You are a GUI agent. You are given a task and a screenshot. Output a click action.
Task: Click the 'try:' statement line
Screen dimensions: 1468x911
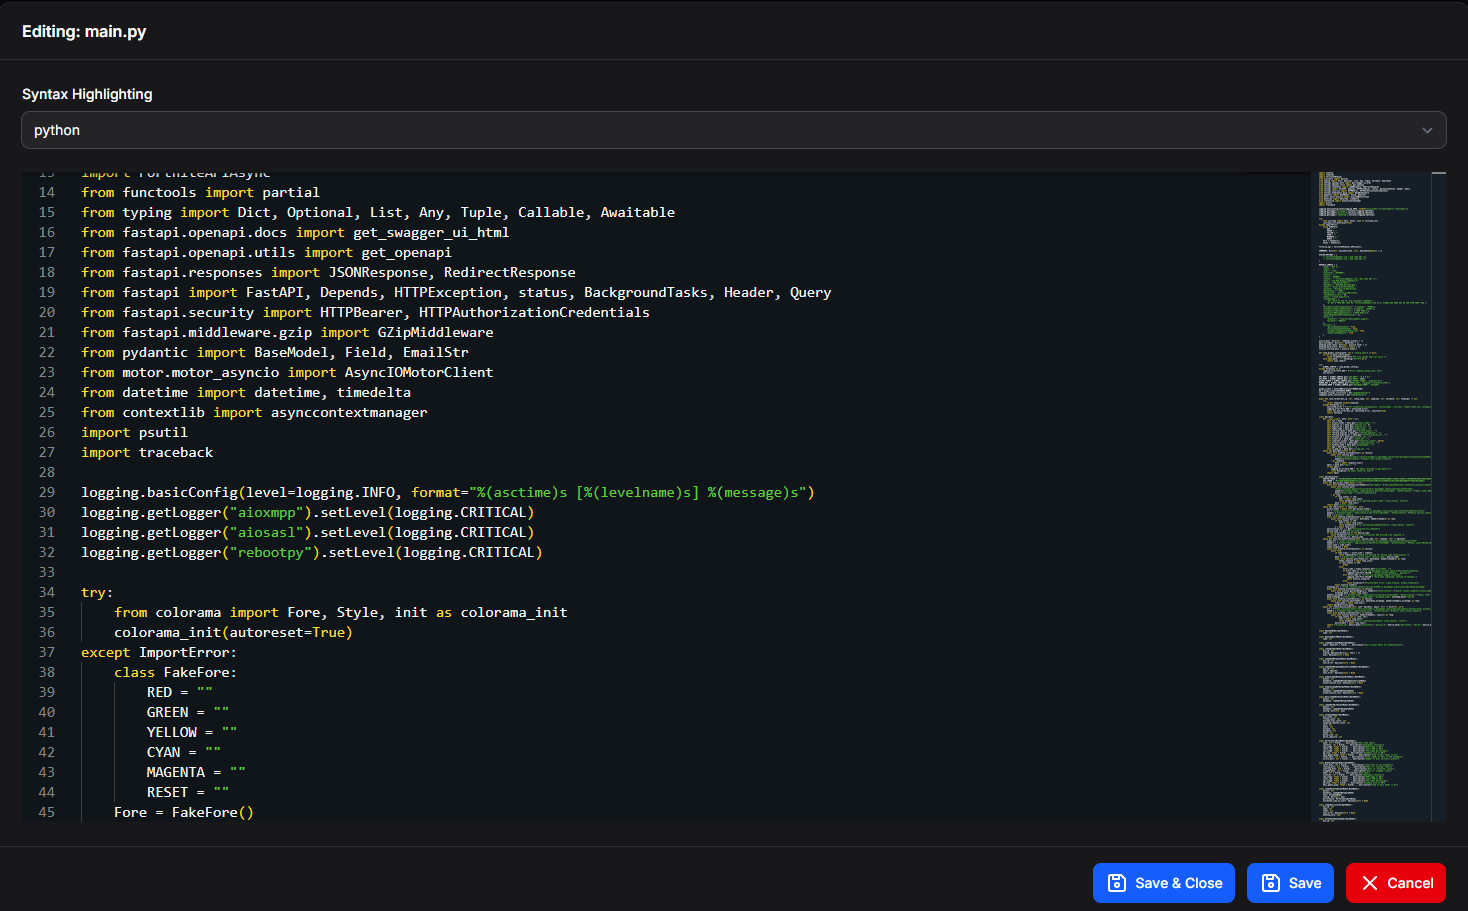[97, 592]
